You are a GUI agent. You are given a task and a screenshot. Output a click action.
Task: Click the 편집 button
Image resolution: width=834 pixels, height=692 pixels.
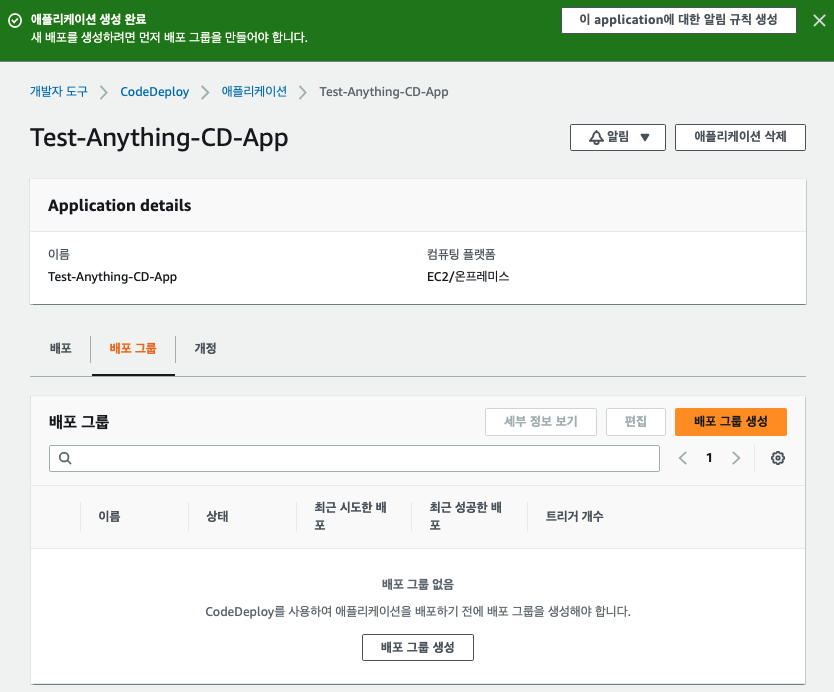click(x=636, y=422)
